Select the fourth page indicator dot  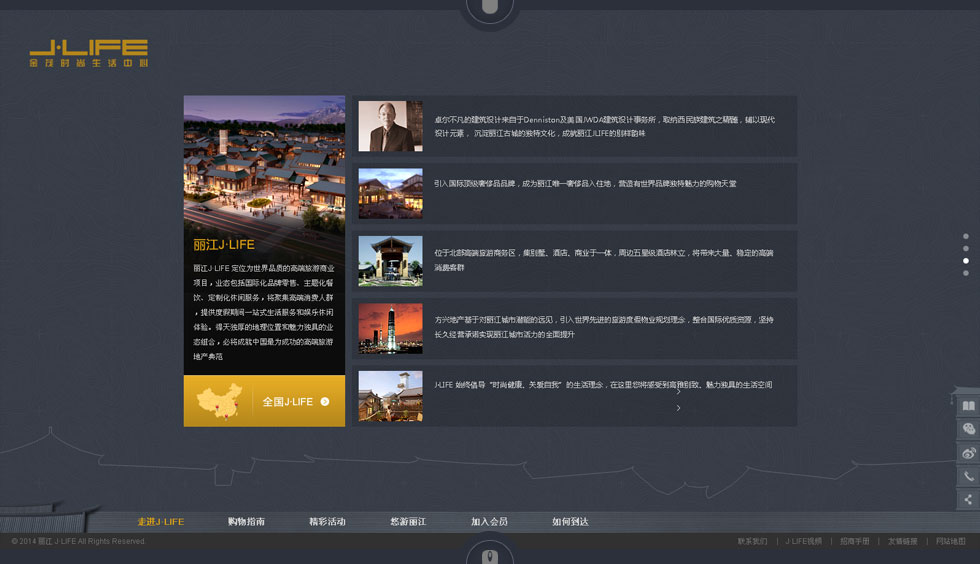[x=966, y=273]
